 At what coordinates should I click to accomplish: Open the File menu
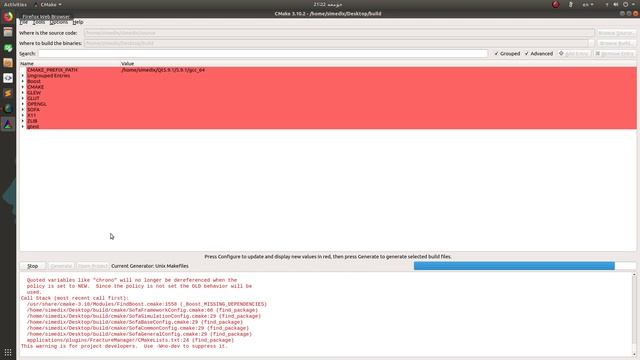tap(23, 22)
